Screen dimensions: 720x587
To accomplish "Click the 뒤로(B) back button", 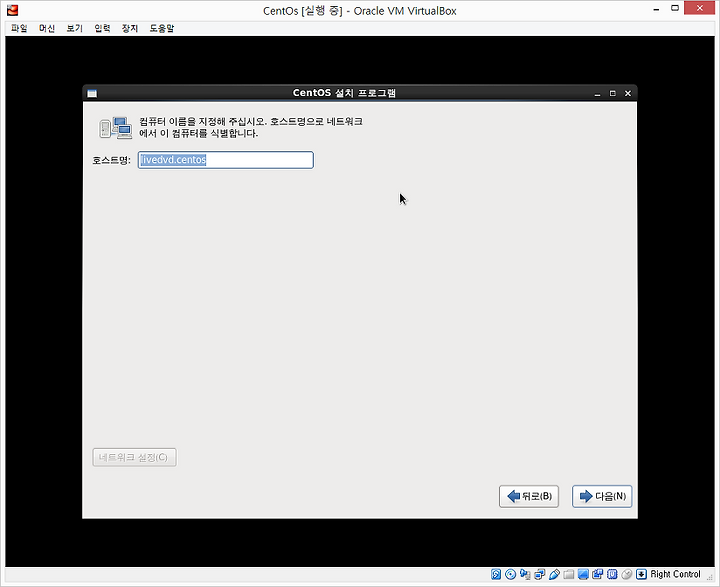I will click(529, 496).
